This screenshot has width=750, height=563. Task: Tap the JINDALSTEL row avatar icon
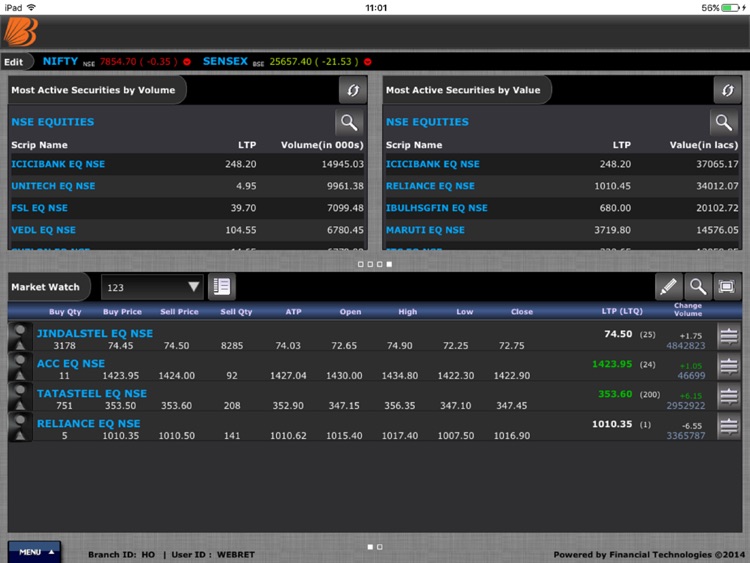pos(20,337)
